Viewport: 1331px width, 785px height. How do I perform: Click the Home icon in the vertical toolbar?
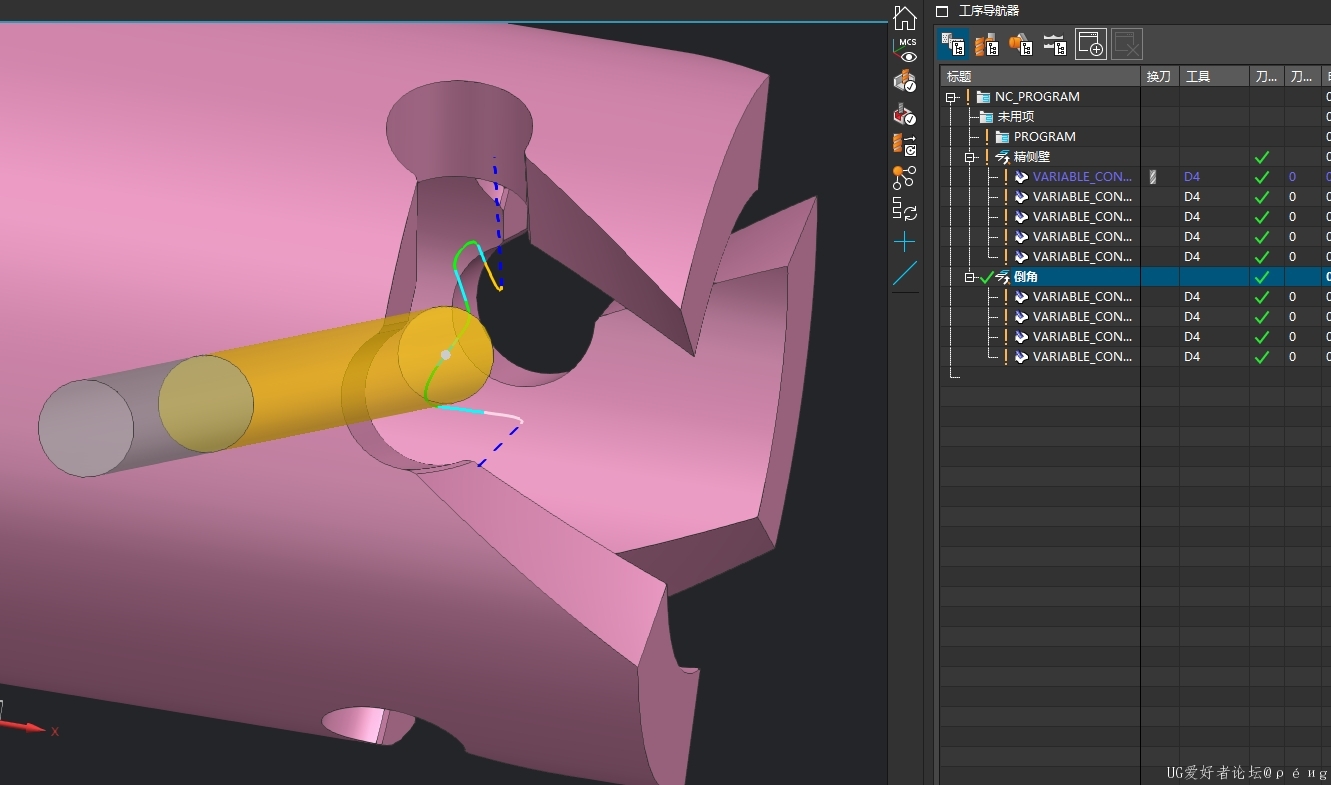click(904, 17)
